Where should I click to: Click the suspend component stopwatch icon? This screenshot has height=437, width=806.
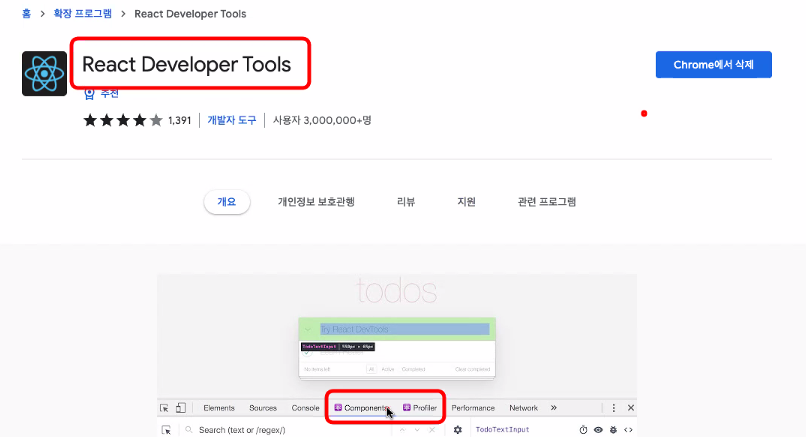tap(583, 430)
